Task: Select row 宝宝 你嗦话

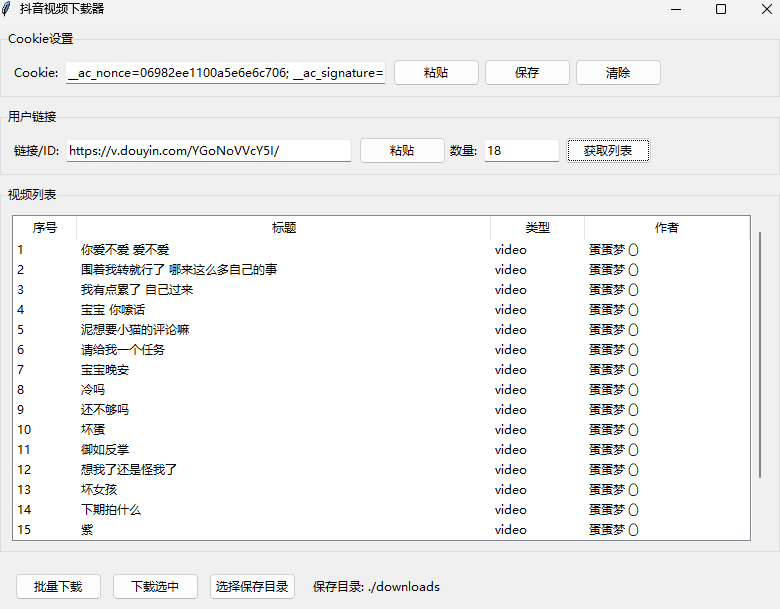Action: pyautogui.click(x=382, y=309)
